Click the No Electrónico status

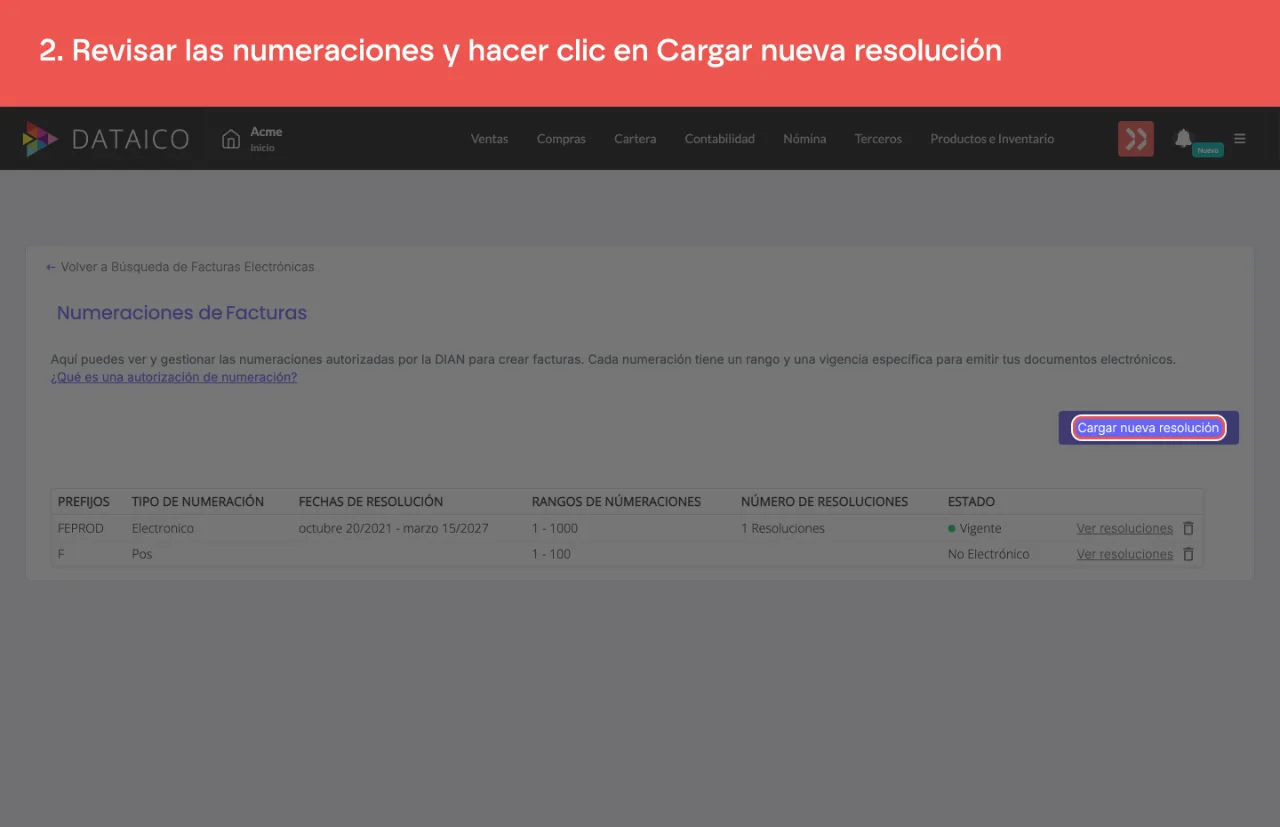989,554
